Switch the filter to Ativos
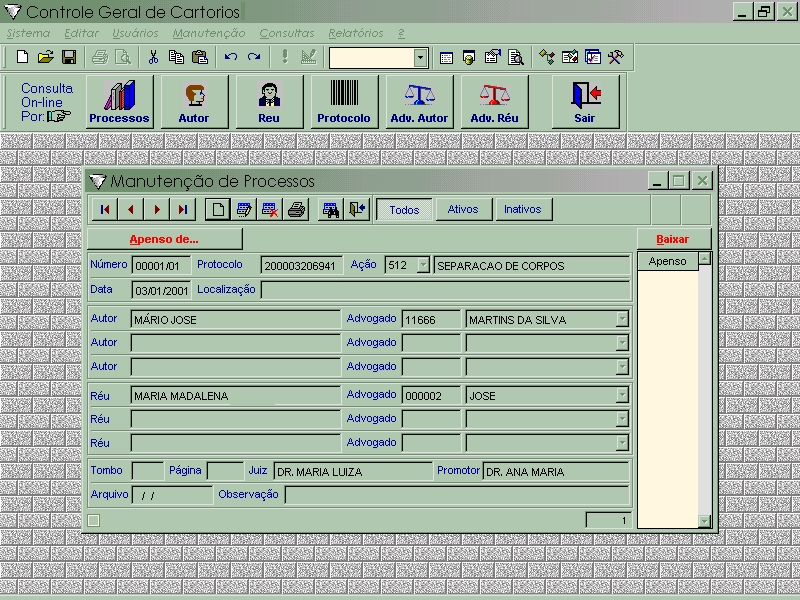800x600 pixels. click(463, 210)
